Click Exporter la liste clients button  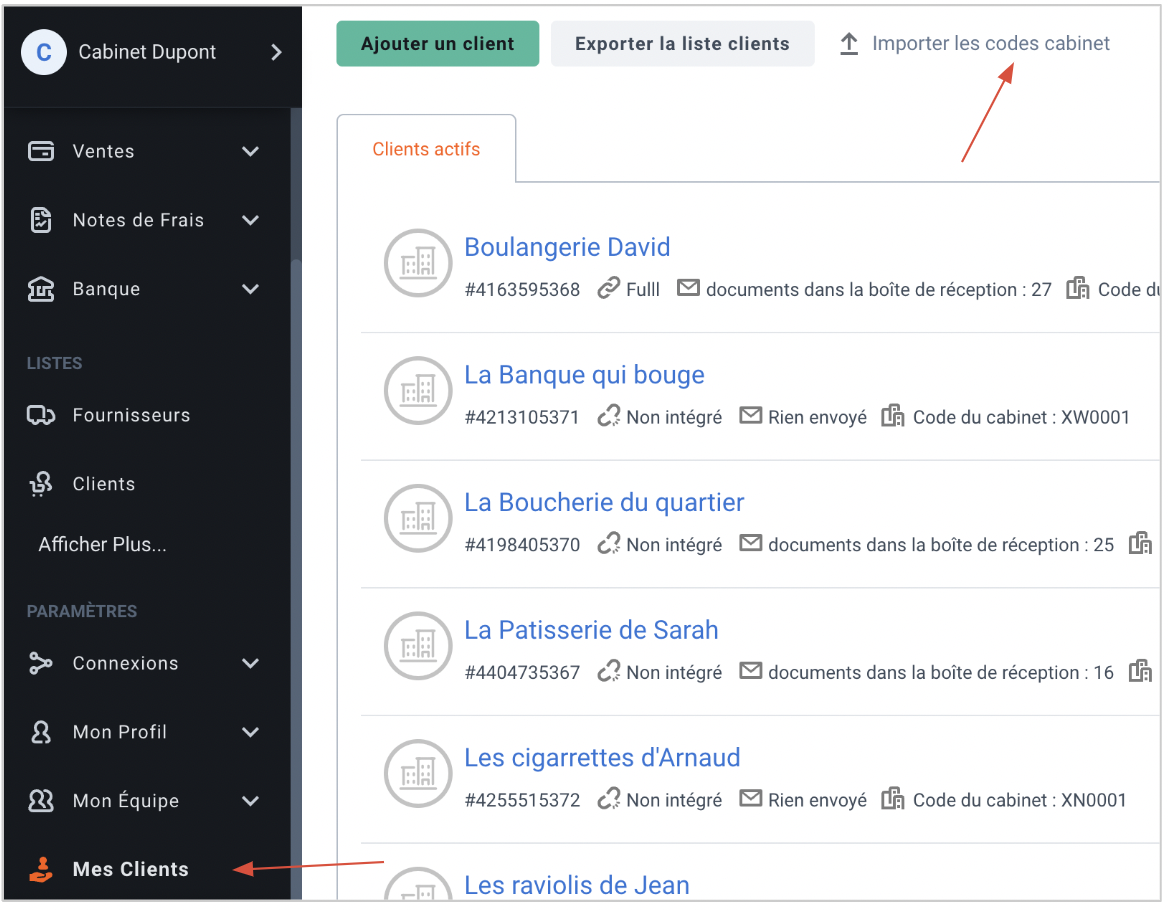pos(682,44)
